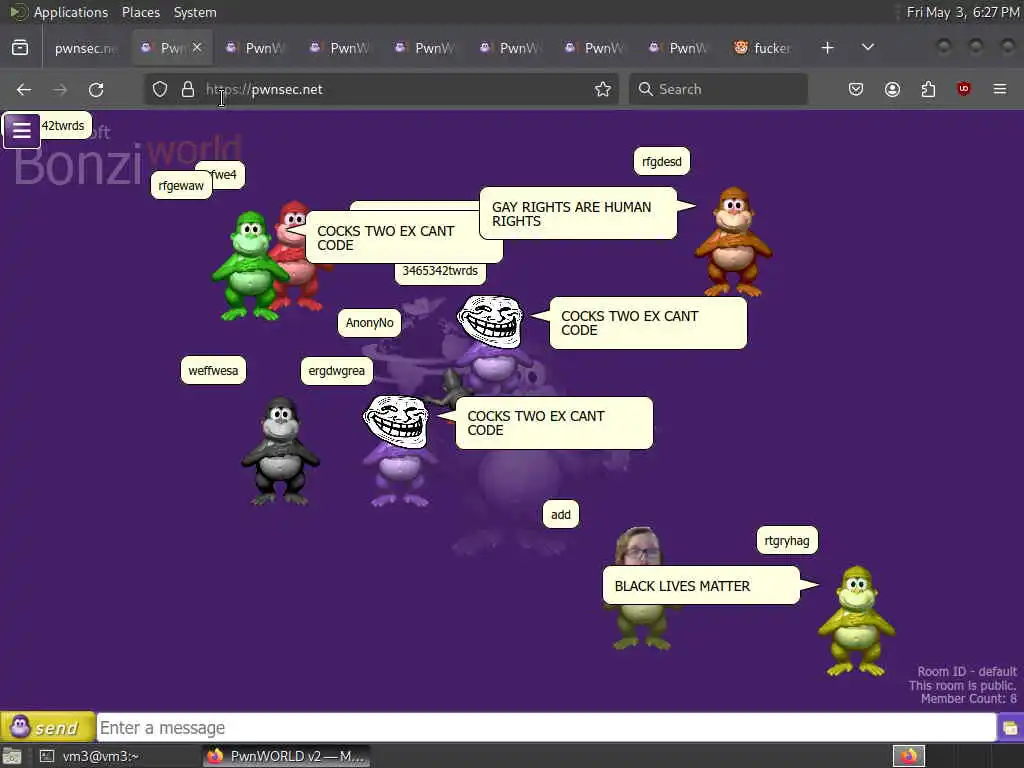Click the GAY RIGHTS ARE HUMAN RIGHTS bubble
Image resolution: width=1024 pixels, height=768 pixels.
pyautogui.click(x=578, y=214)
